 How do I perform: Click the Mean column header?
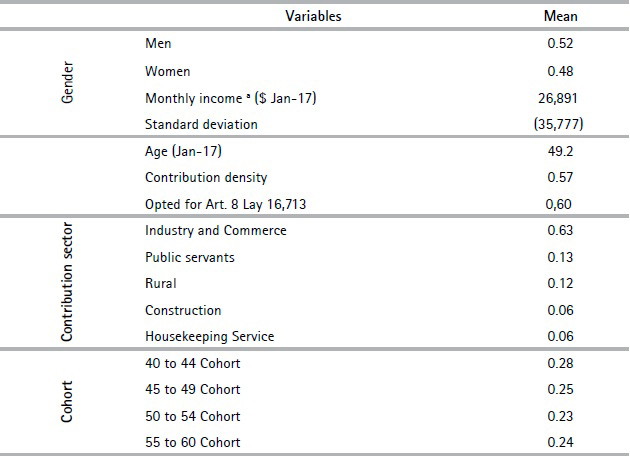tap(560, 16)
